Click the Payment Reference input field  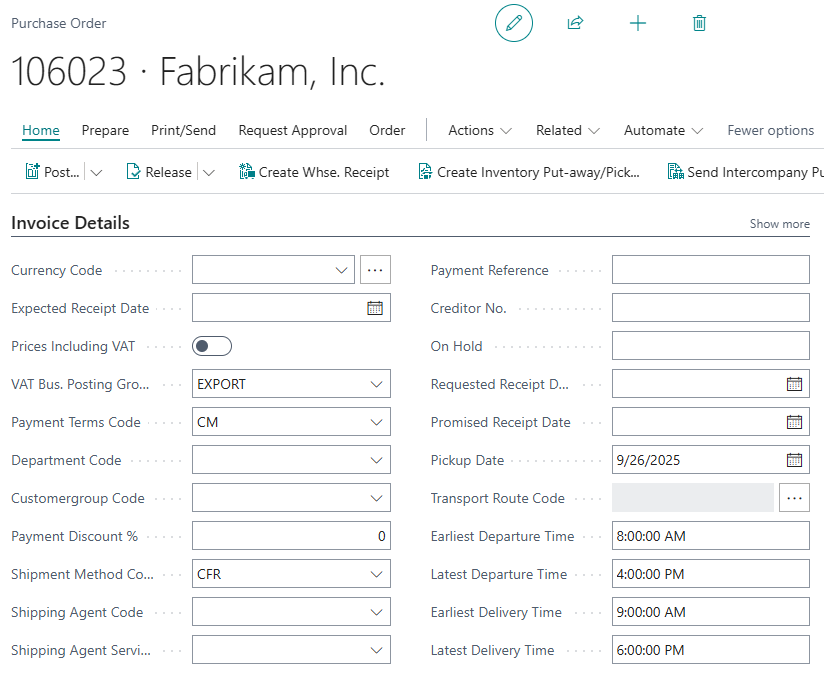710,270
